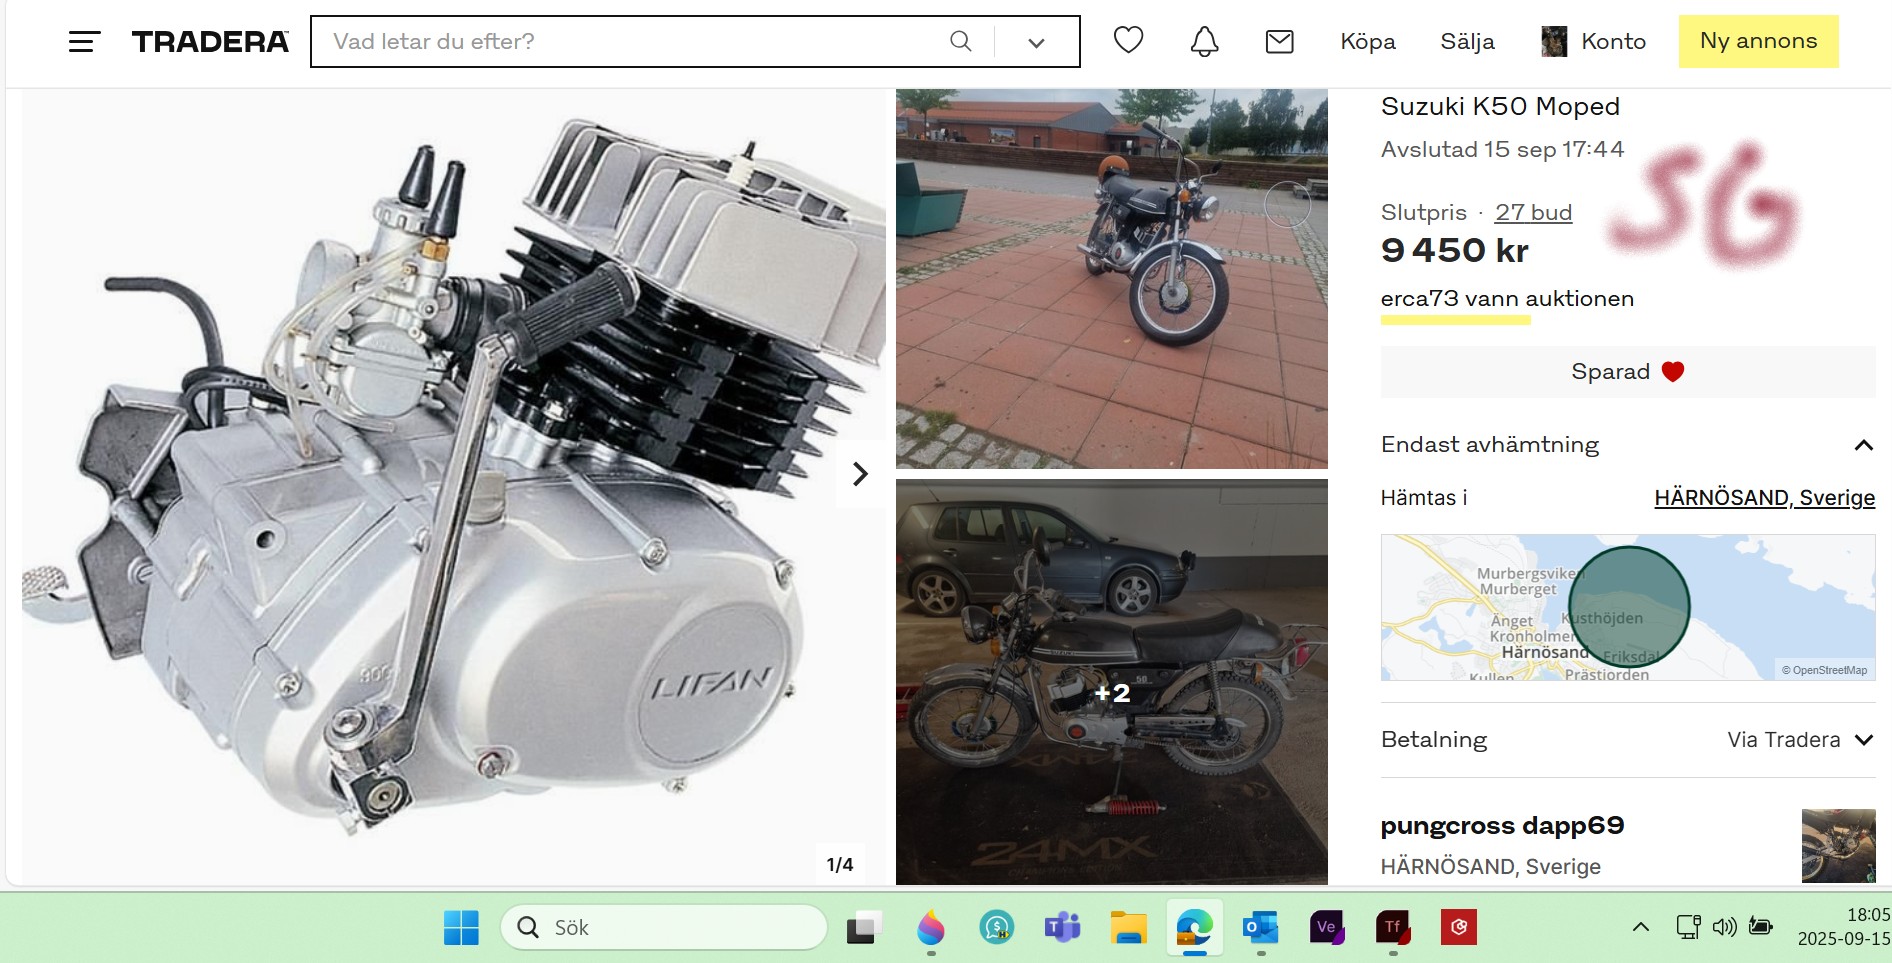Open the Köpa menu

(1367, 42)
